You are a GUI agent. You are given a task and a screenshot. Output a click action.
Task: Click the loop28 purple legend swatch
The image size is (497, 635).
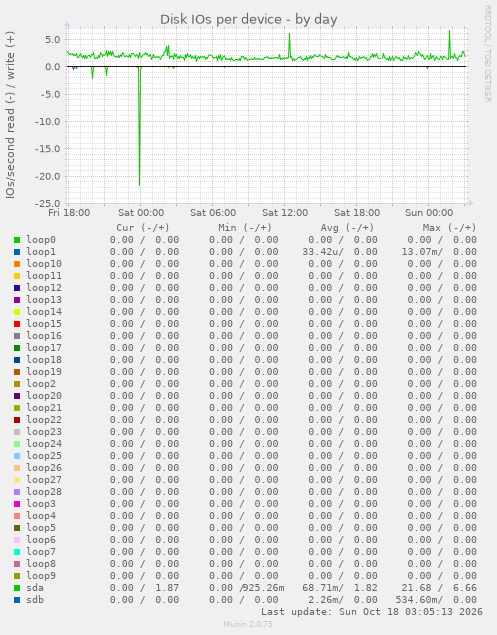[17, 492]
